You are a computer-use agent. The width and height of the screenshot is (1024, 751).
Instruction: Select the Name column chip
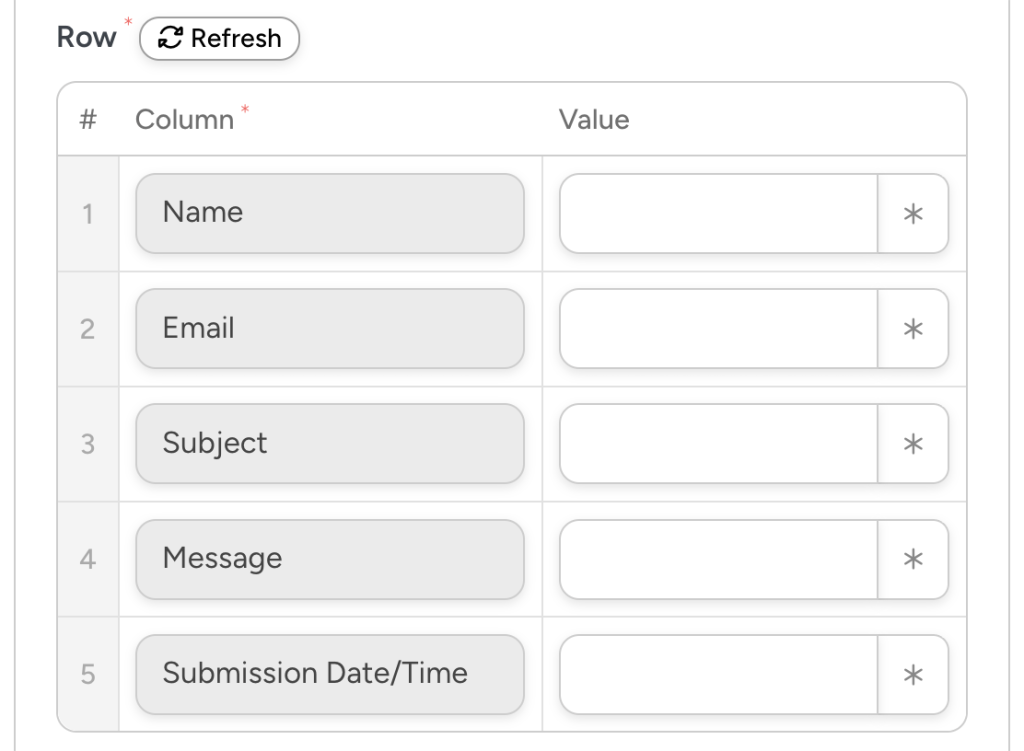pos(330,213)
